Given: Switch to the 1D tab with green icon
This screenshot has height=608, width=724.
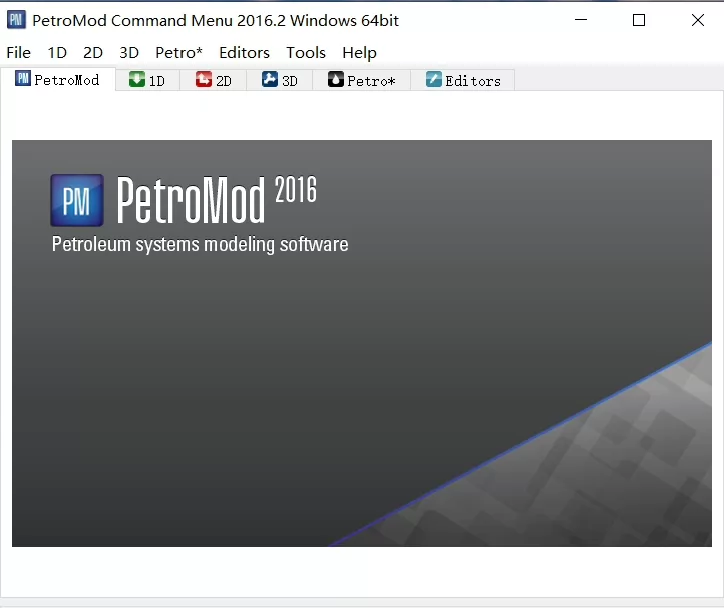Looking at the screenshot, I should (147, 80).
